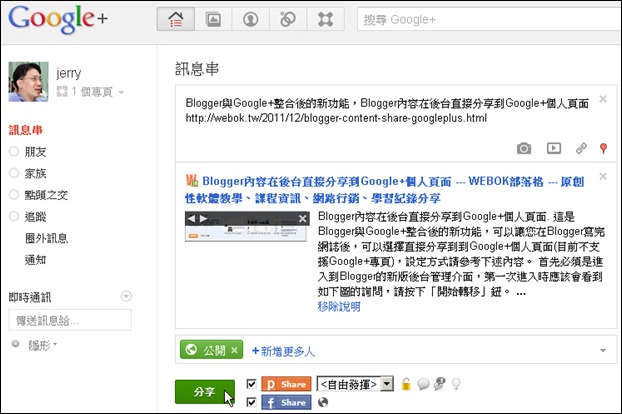Image resolution: width=622 pixels, height=414 pixels.
Task: Click the WEBOK favicon before the link title
Action: [x=192, y=180]
